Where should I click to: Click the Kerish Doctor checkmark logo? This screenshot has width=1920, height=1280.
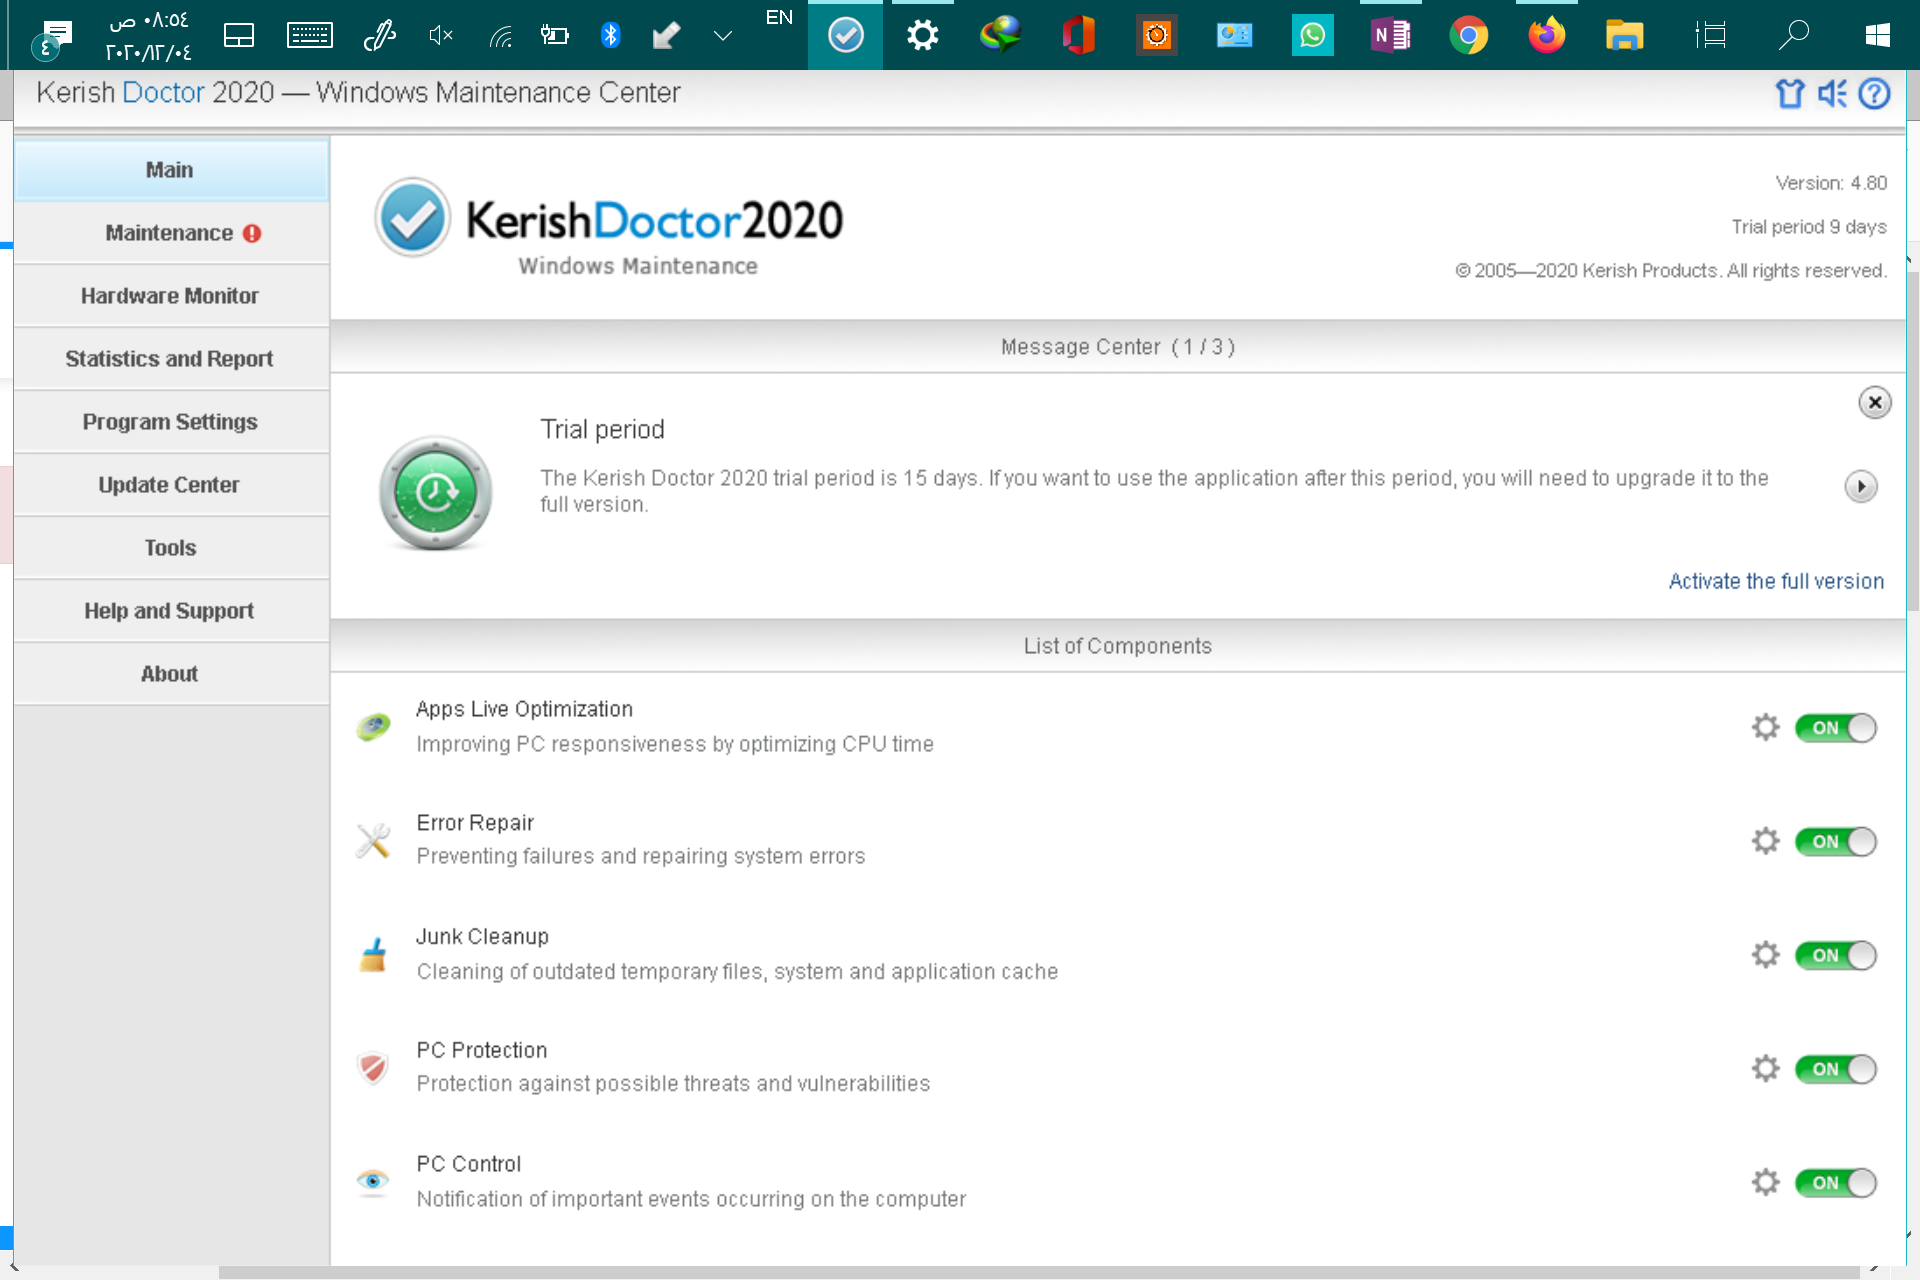tap(412, 218)
